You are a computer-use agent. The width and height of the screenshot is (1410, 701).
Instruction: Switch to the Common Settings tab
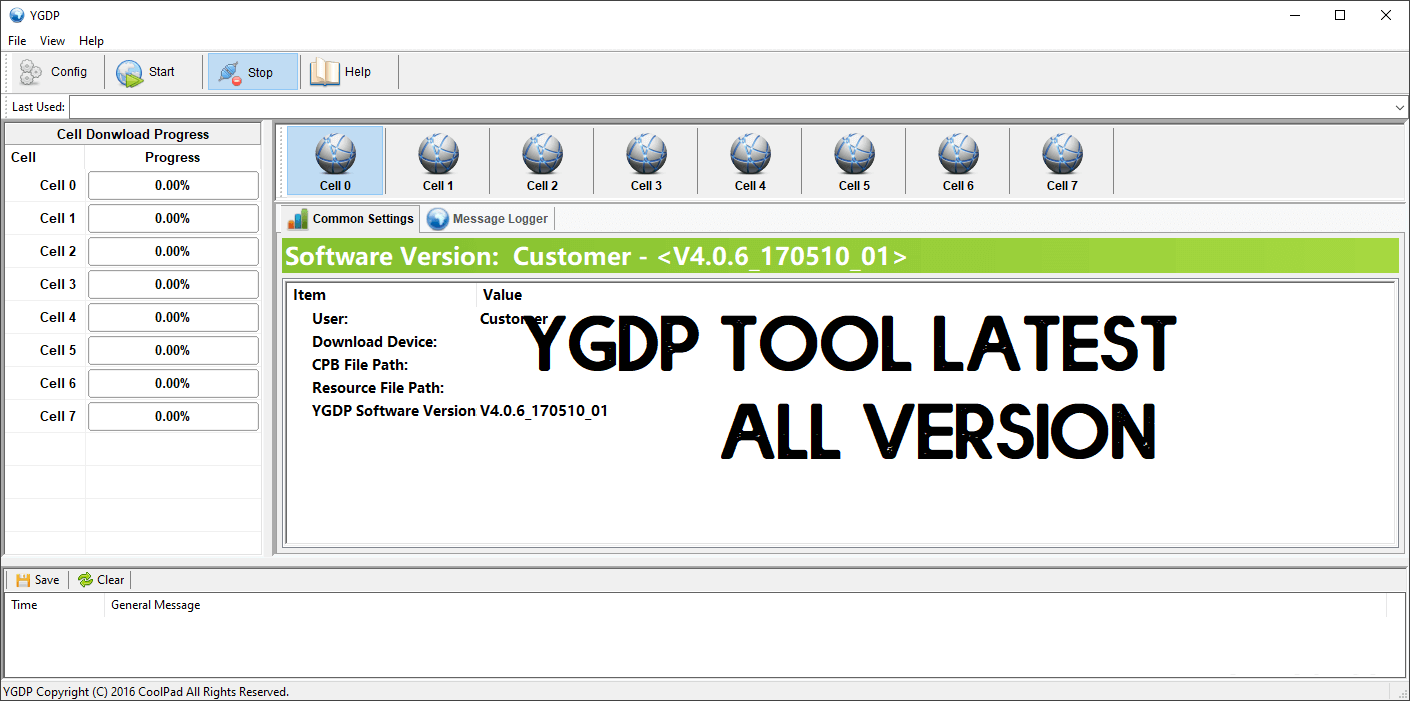[x=350, y=219]
